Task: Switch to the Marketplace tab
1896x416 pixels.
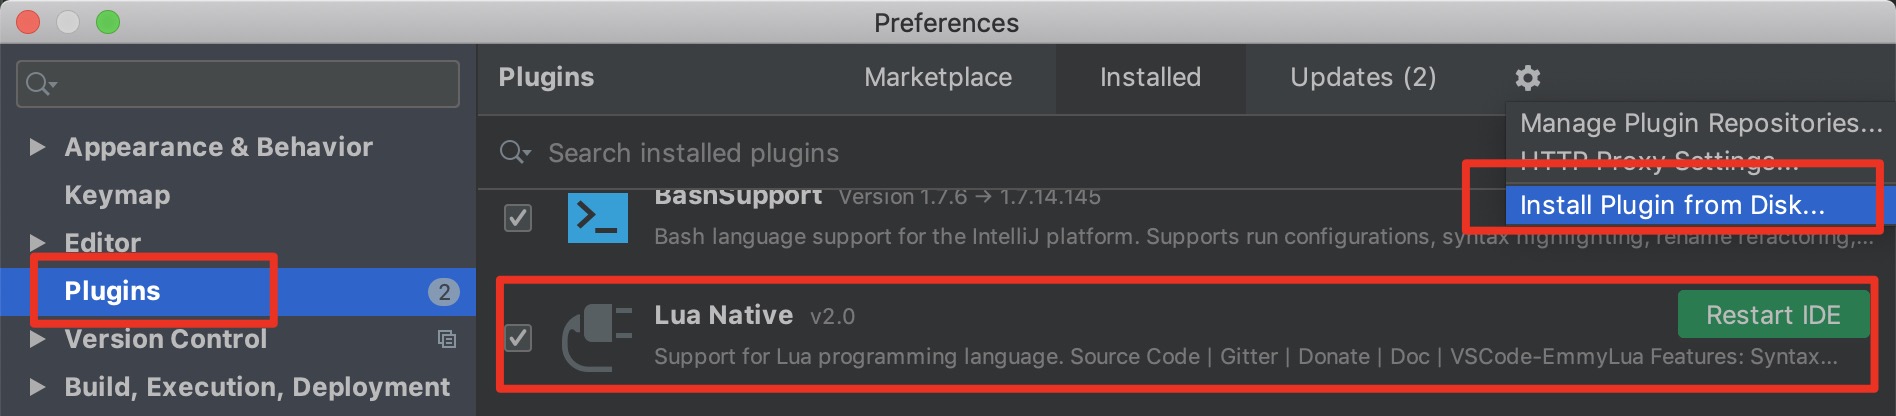Action: point(937,77)
